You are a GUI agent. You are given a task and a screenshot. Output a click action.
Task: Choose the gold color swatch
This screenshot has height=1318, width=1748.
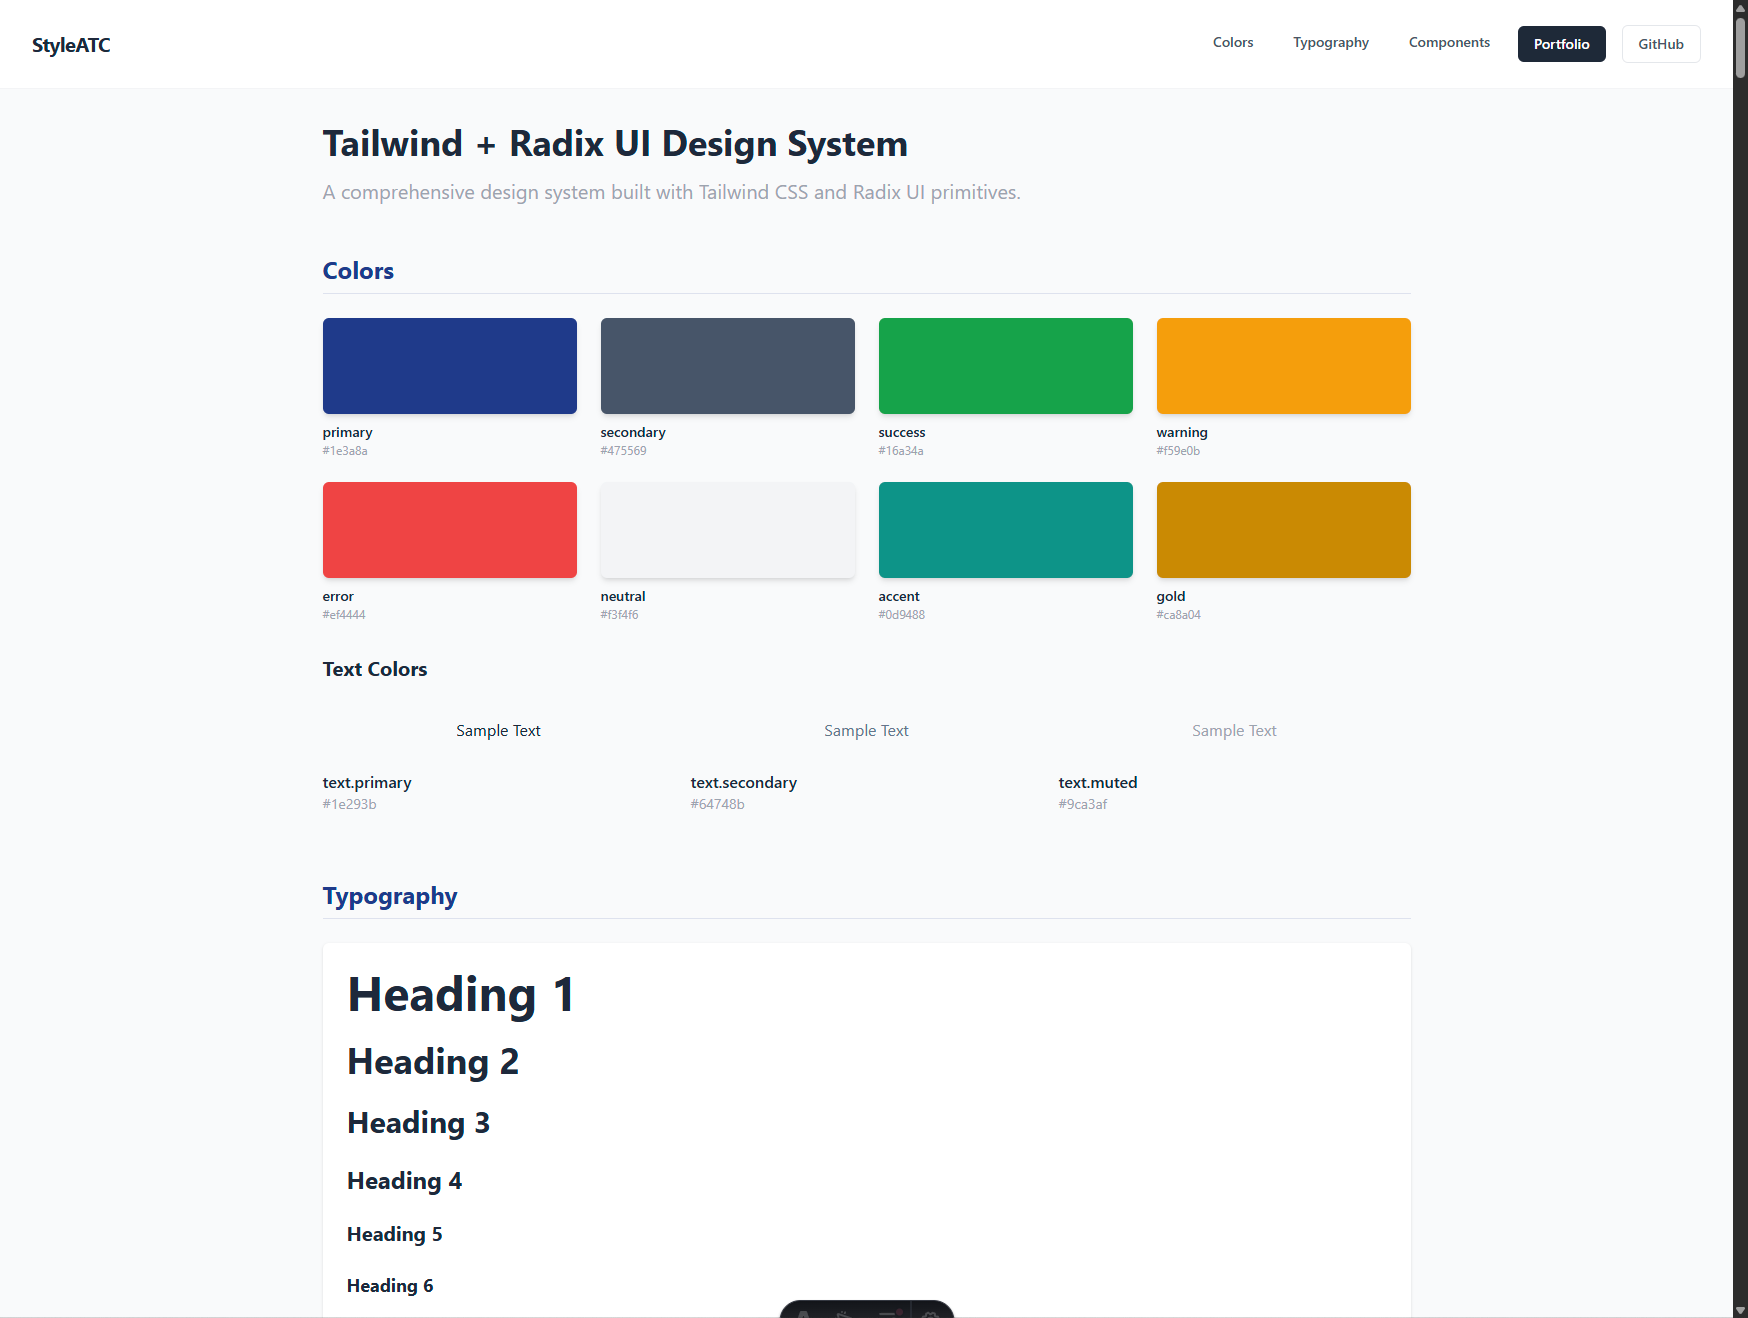(x=1283, y=530)
